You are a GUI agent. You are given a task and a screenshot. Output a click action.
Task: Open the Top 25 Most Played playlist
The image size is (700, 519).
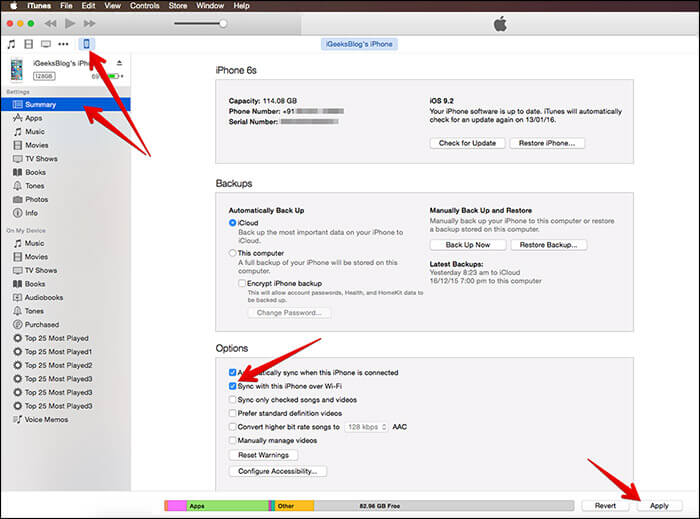click(x=66, y=338)
